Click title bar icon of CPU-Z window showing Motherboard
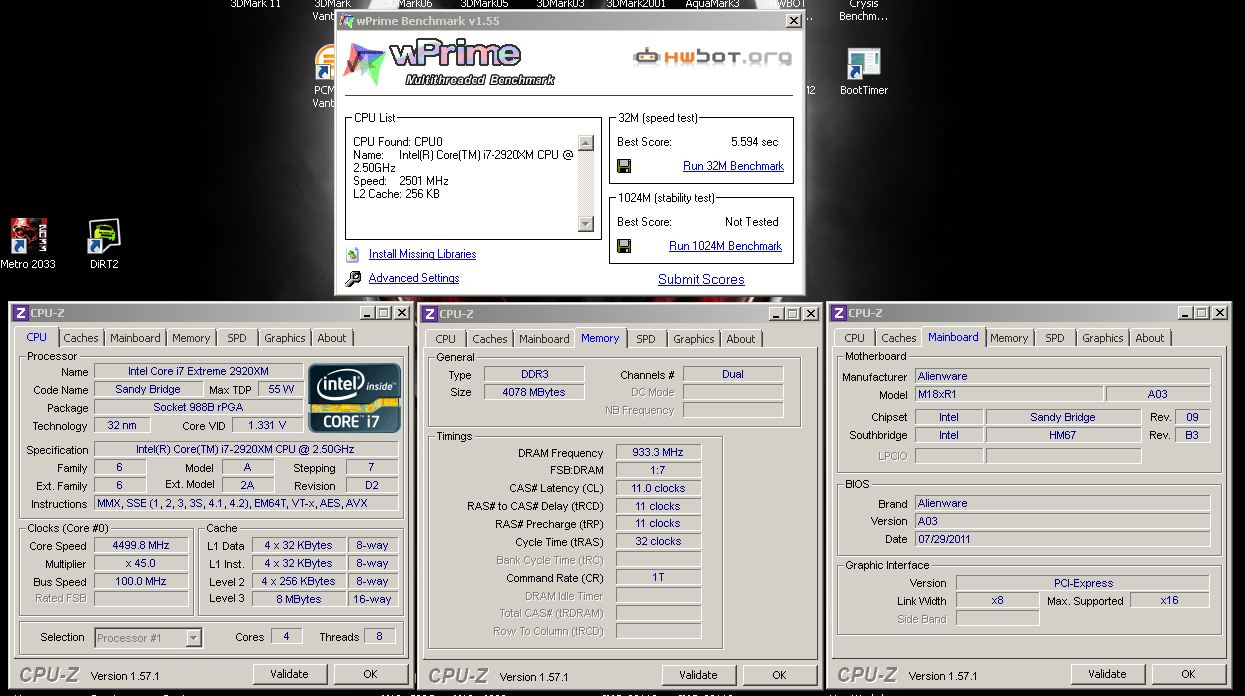The width and height of the screenshot is (1245, 696). tap(840, 313)
